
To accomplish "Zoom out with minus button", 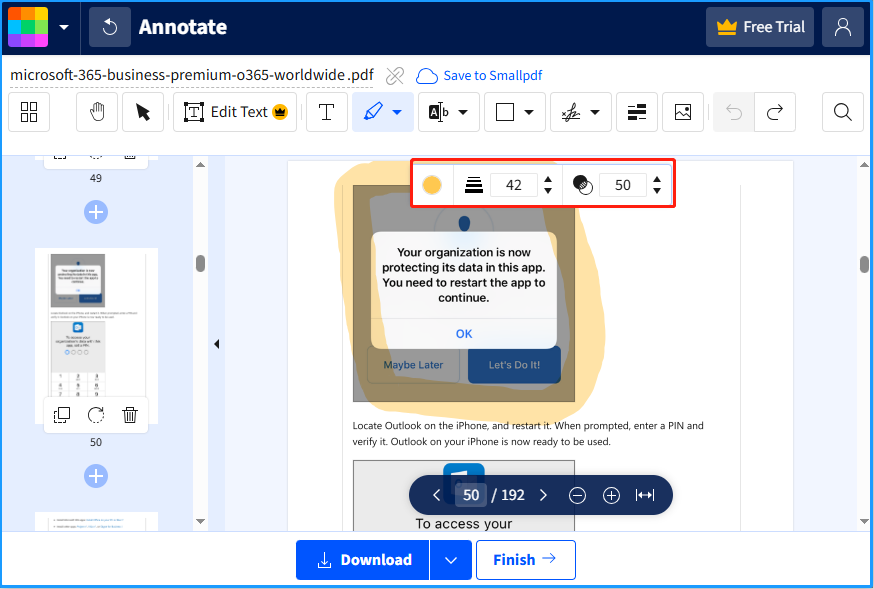I will click(x=577, y=495).
